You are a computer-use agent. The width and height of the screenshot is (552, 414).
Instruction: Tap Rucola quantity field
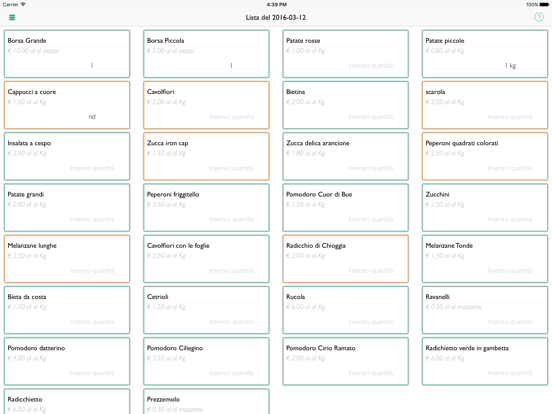tap(371, 321)
